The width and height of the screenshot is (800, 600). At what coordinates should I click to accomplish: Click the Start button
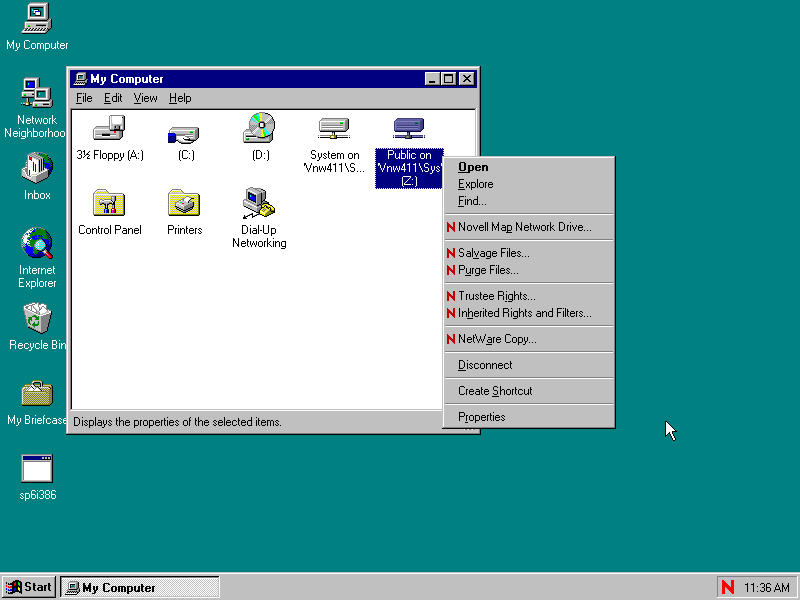[x=29, y=587]
